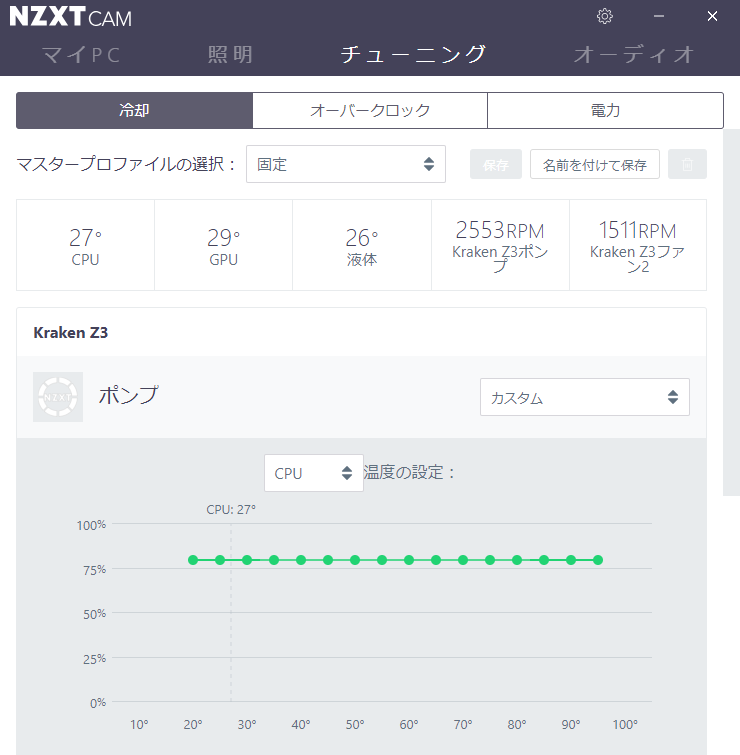Click the Kraken Z3 section heading
Image resolution: width=740 pixels, height=755 pixels.
[71, 333]
